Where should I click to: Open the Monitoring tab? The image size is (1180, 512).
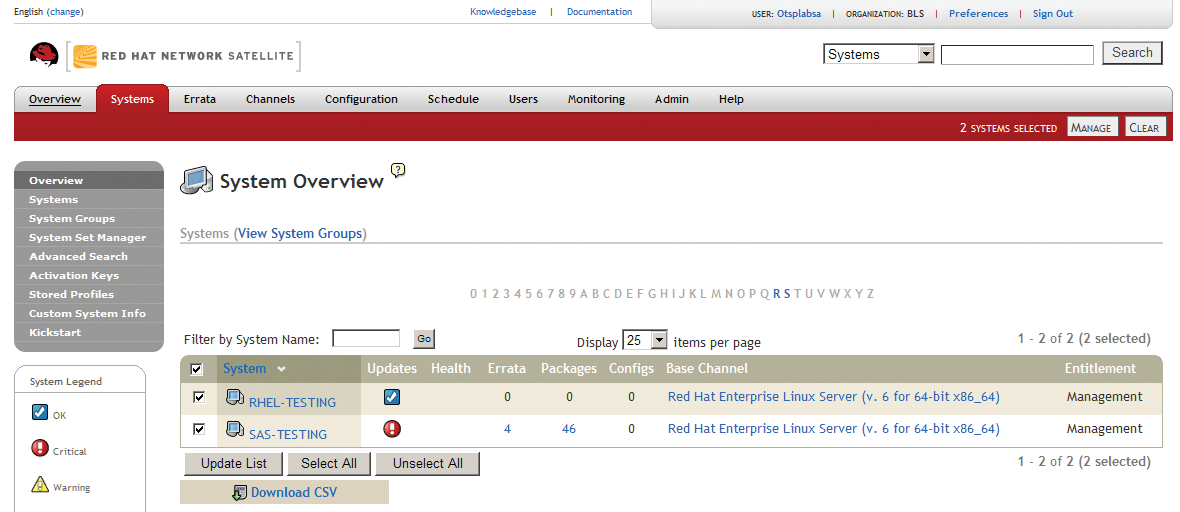pos(596,99)
